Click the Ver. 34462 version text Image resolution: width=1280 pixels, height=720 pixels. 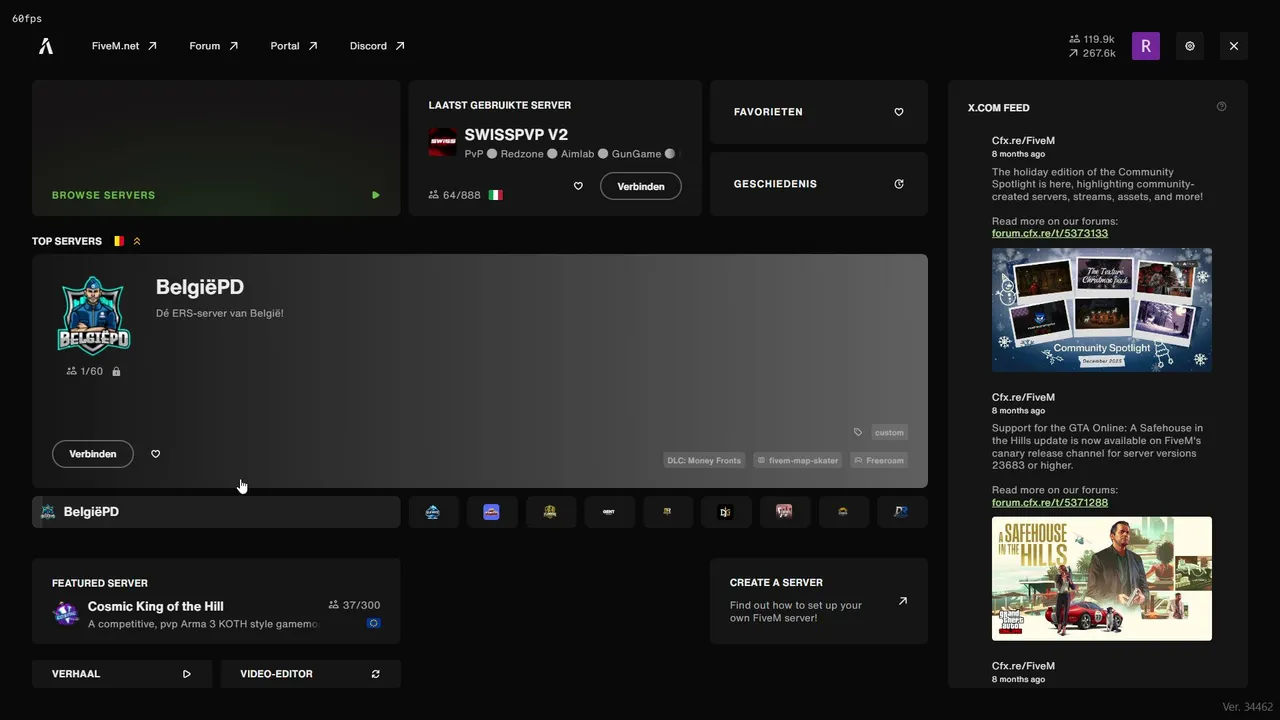click(x=1247, y=707)
